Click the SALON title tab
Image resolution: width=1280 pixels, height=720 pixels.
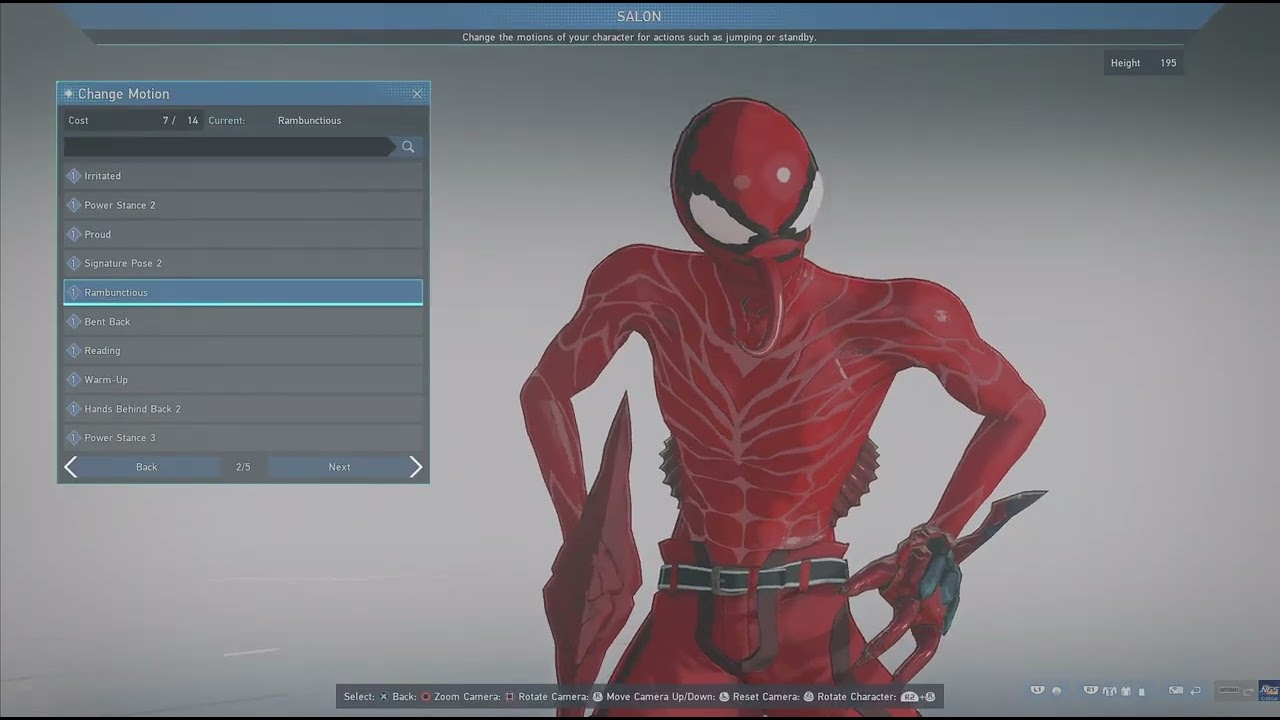tap(639, 16)
